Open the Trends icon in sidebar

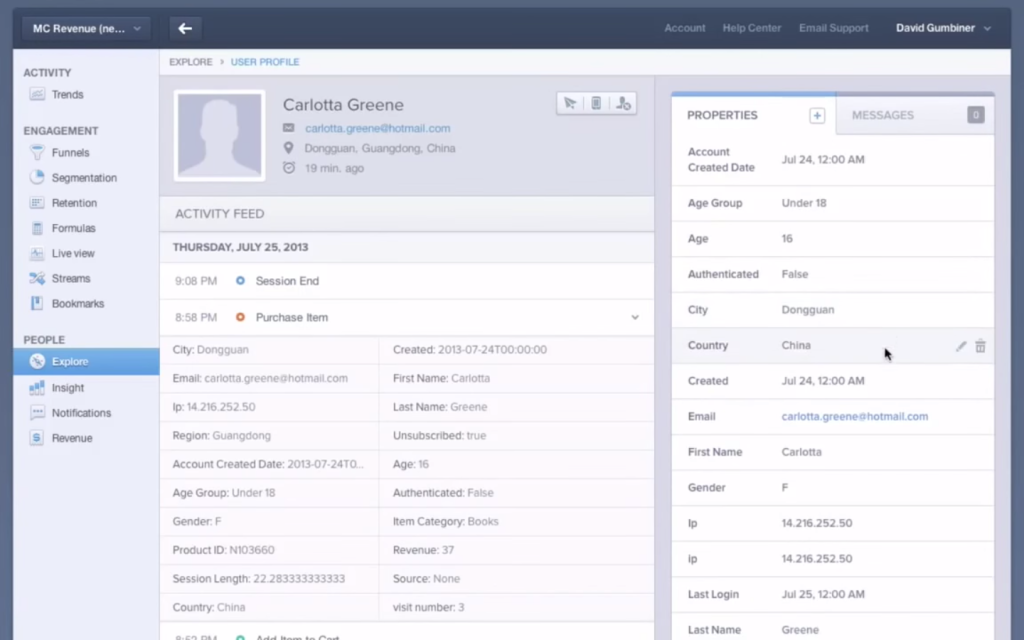coord(37,95)
